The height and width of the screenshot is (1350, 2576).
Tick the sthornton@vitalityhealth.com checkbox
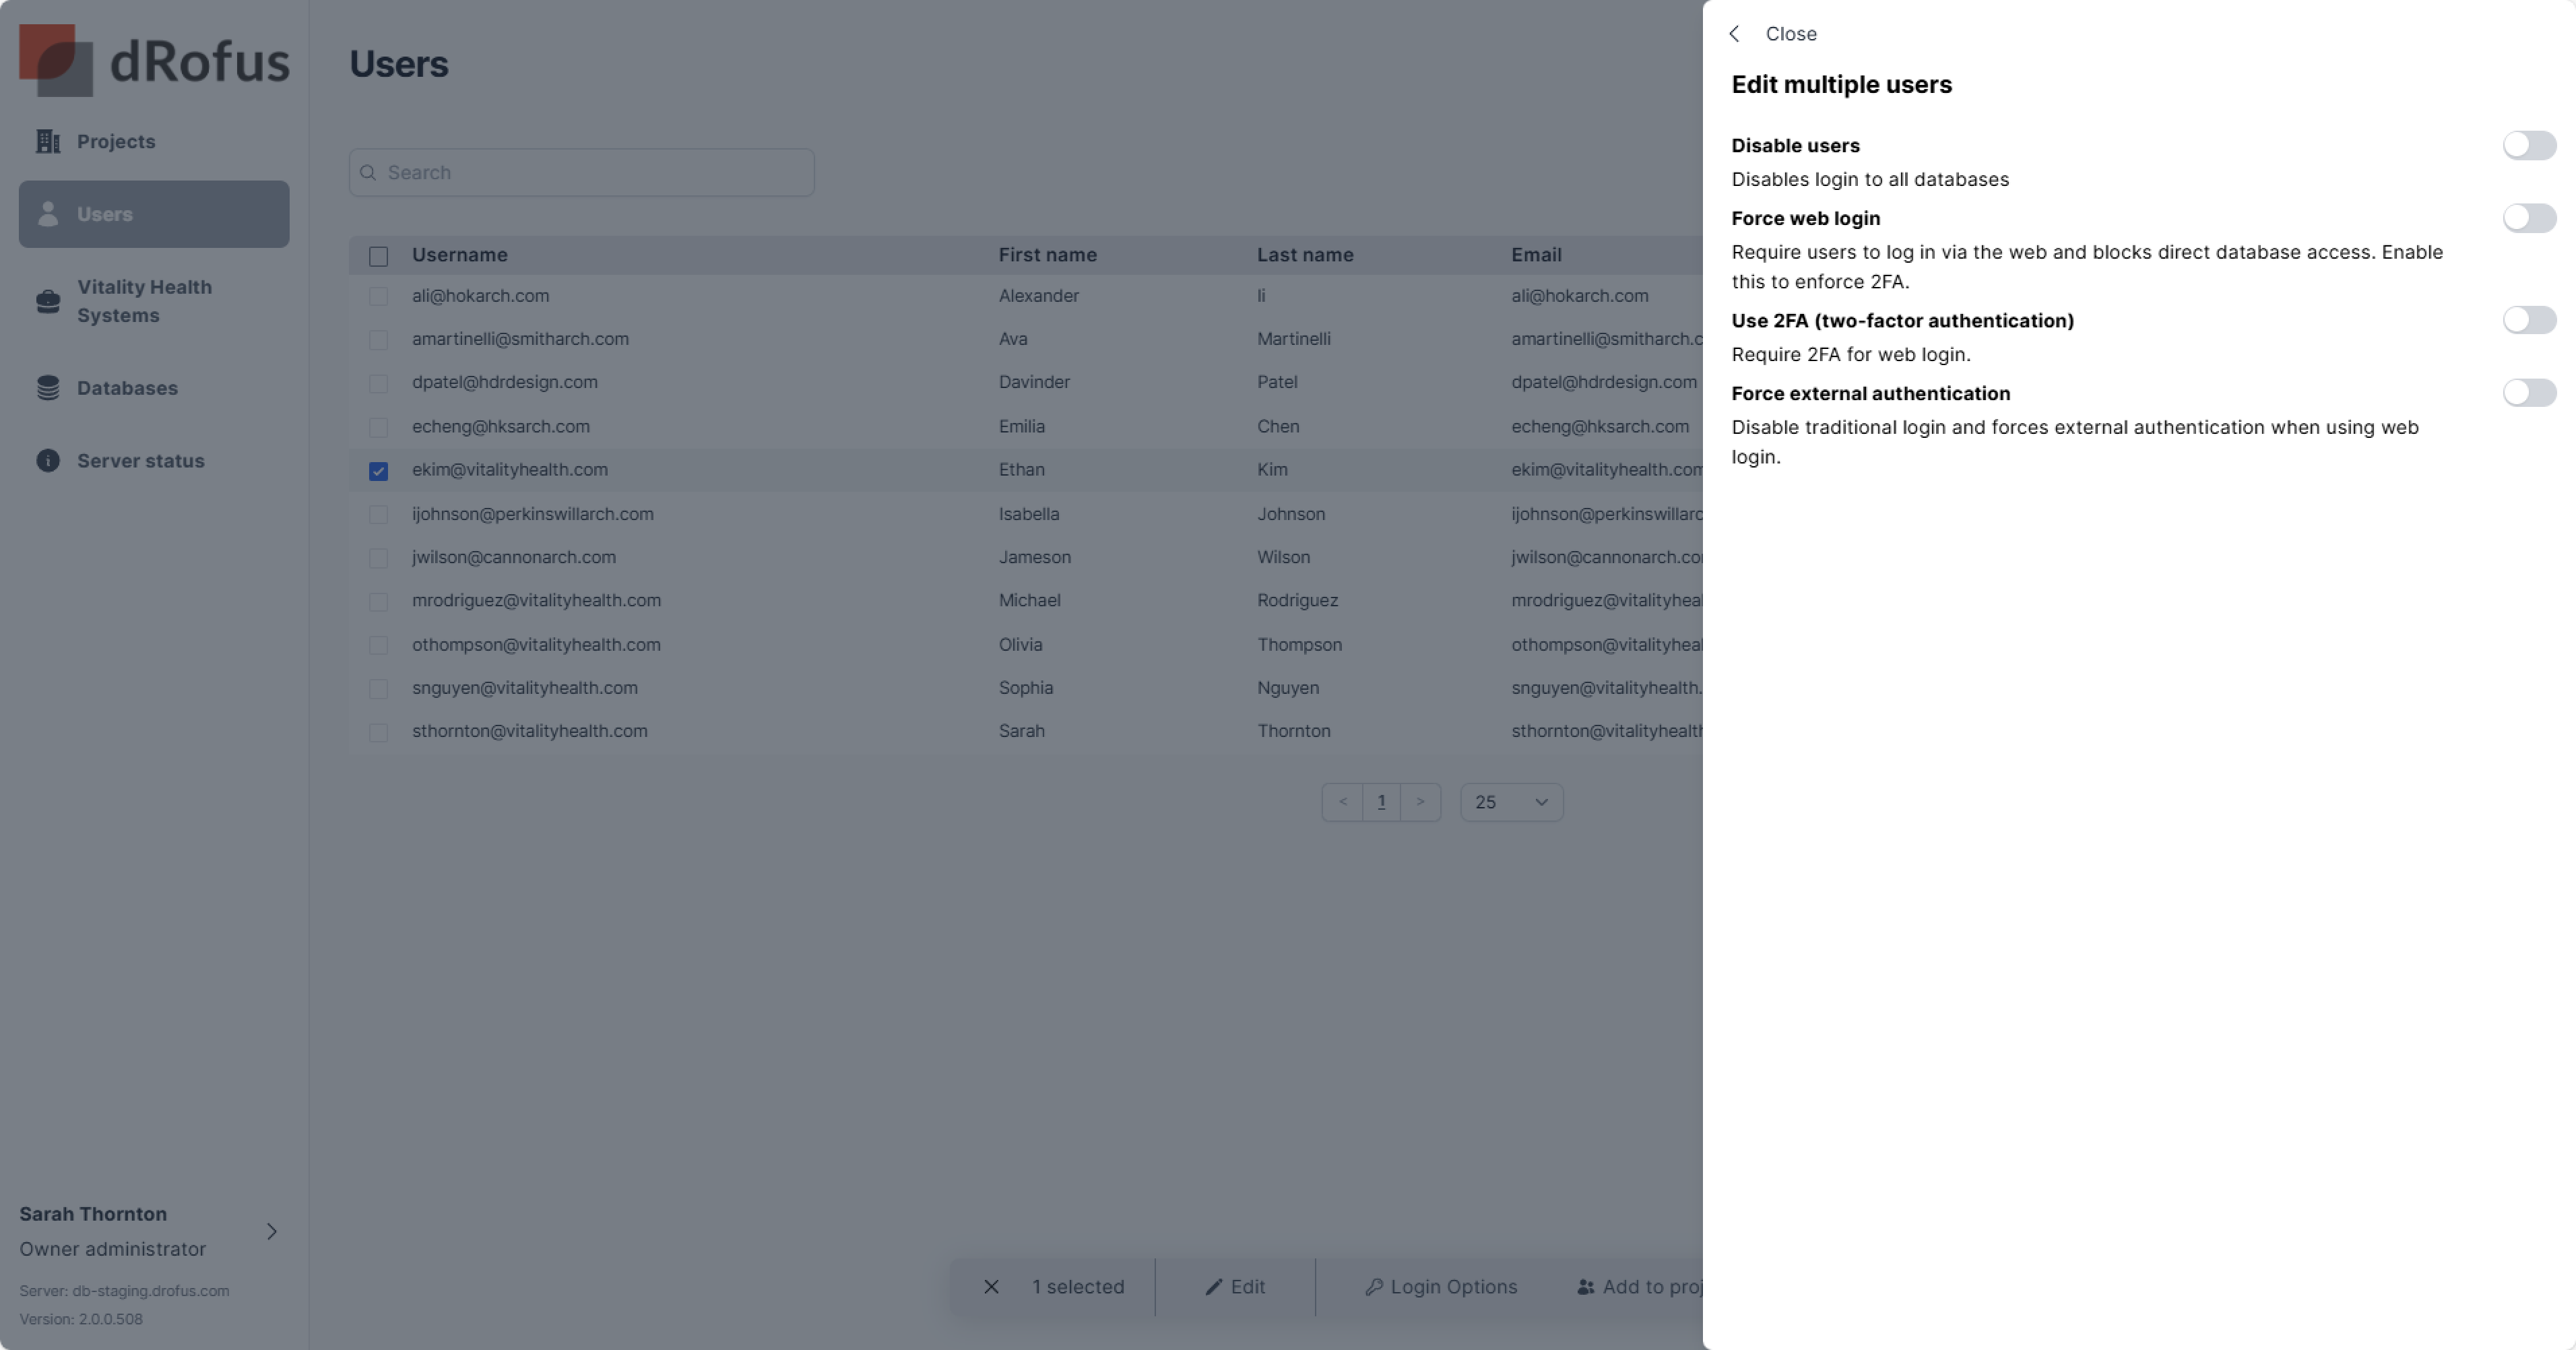pyautogui.click(x=378, y=733)
